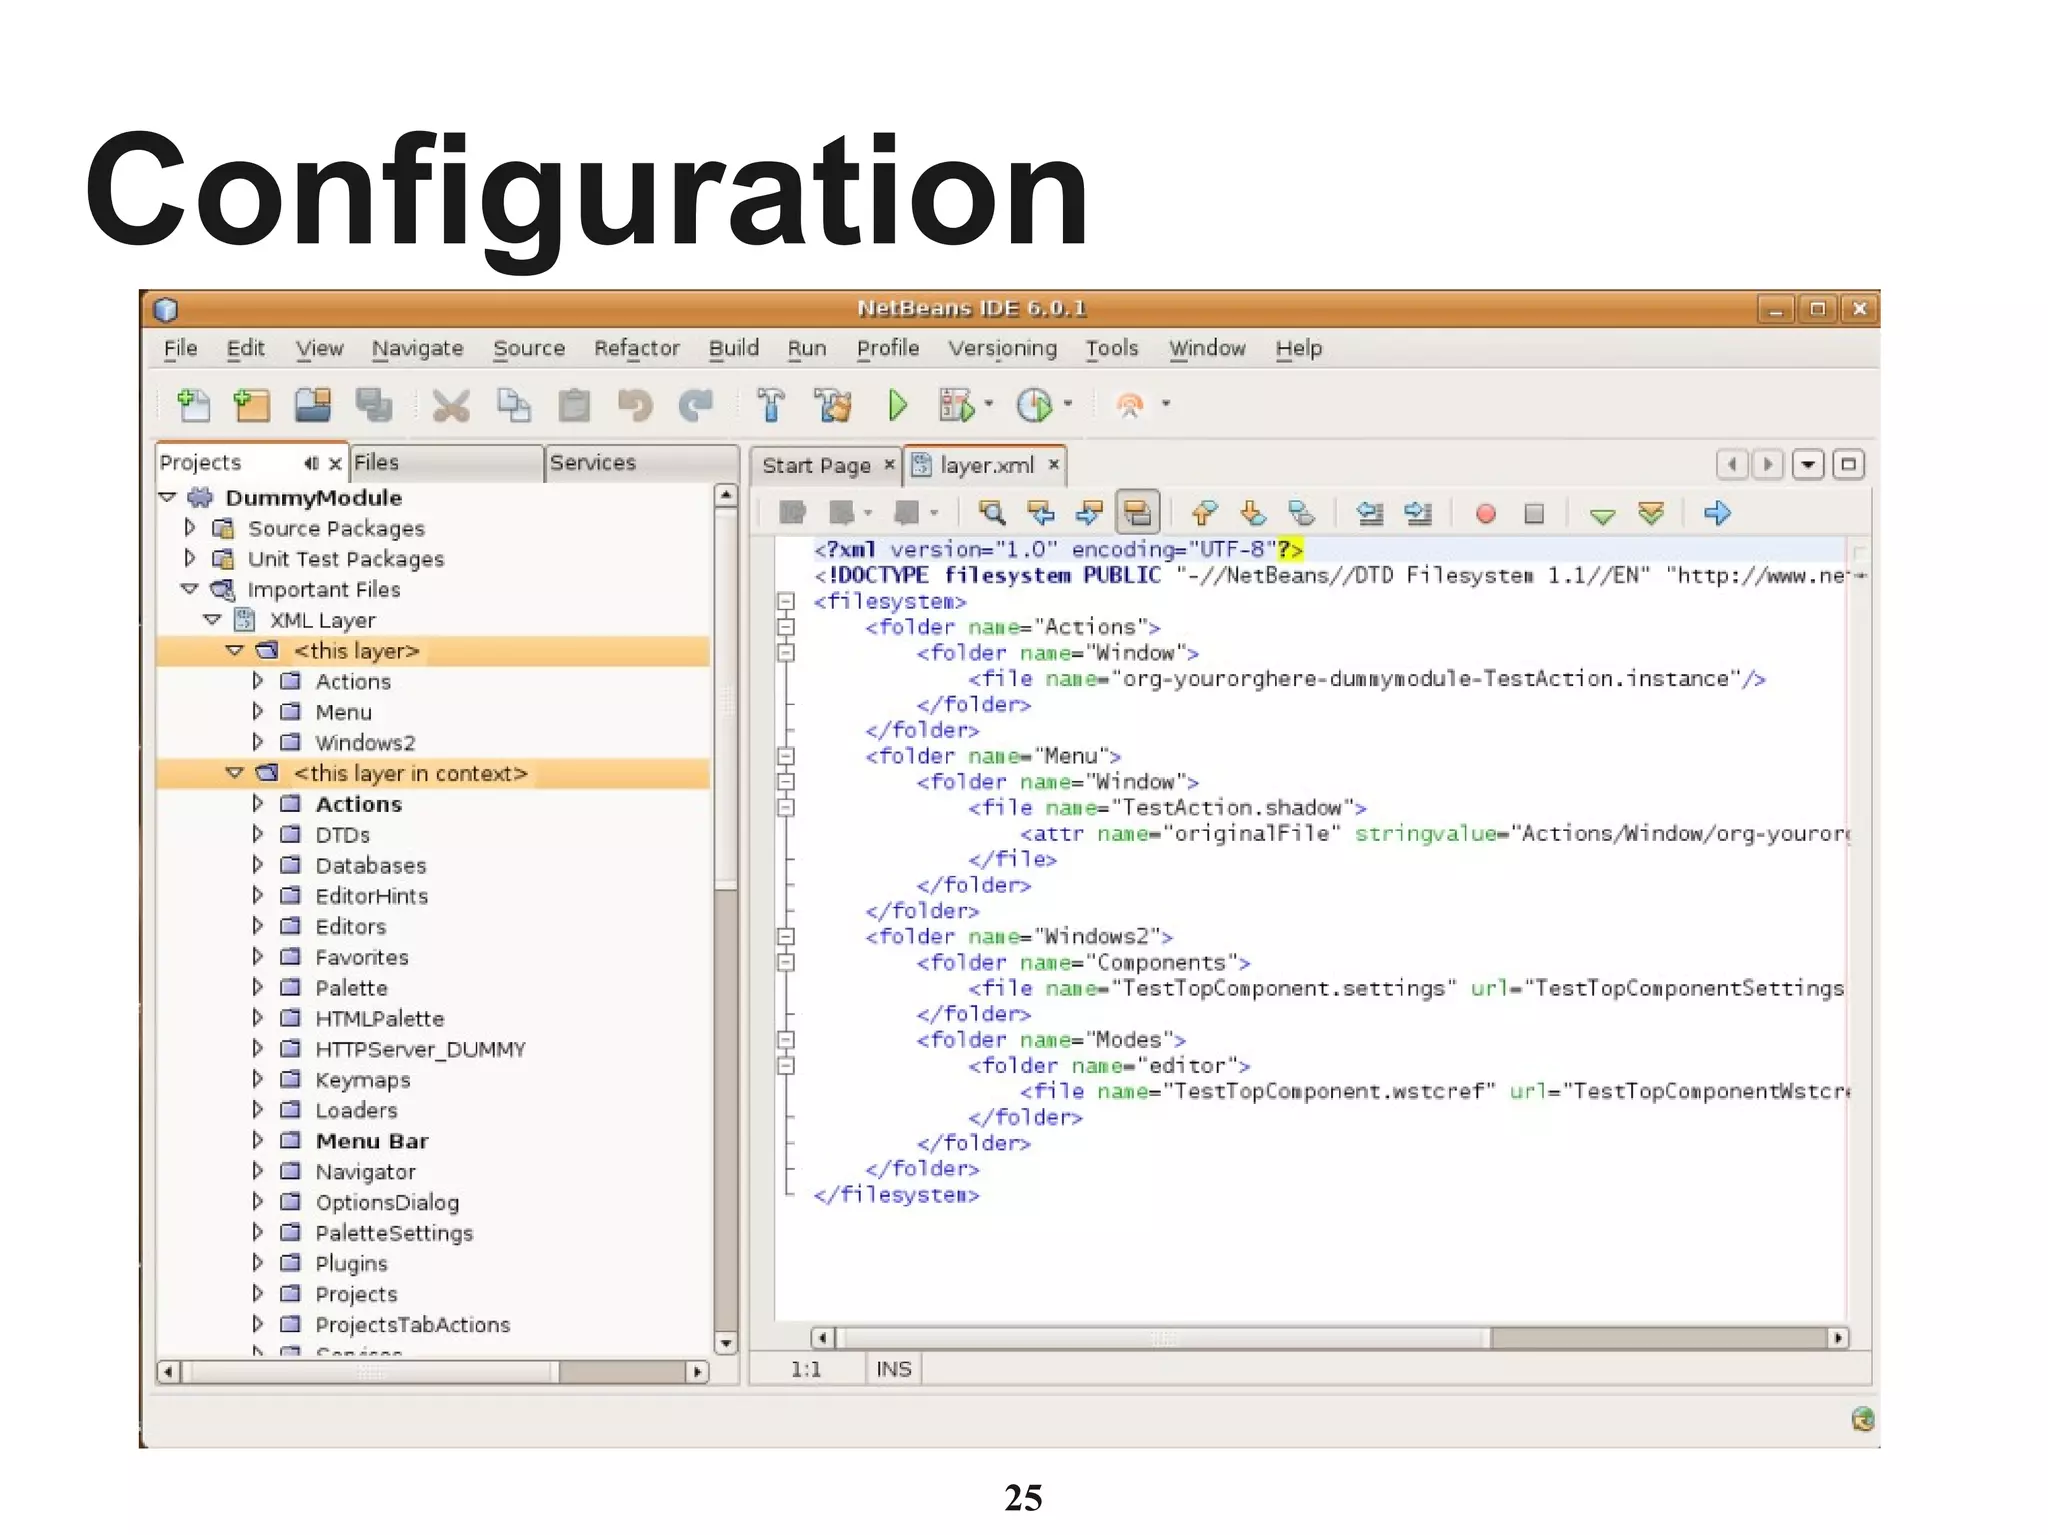Click the Shift Line Left icon
The width and height of the screenshot is (2048, 1535).
(x=1370, y=513)
